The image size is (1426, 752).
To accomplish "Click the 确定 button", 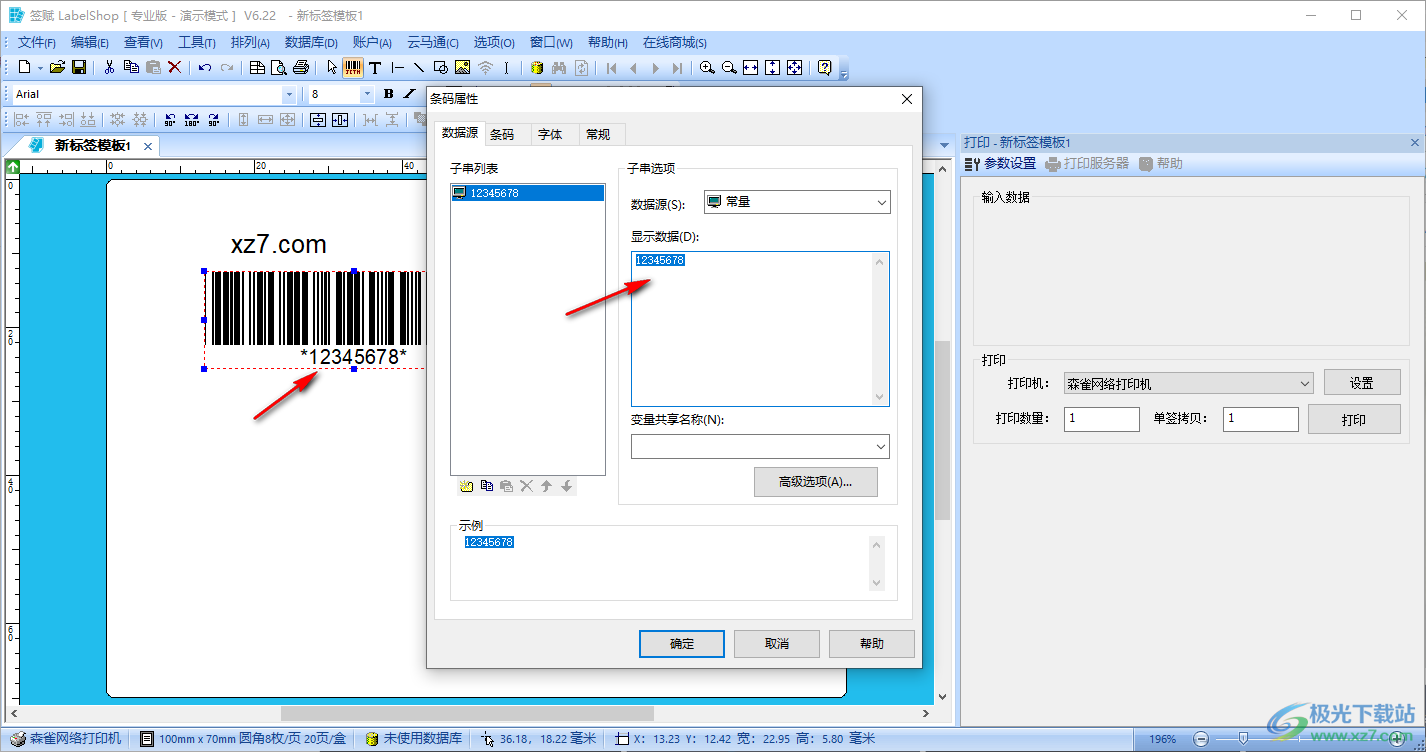I will (682, 643).
